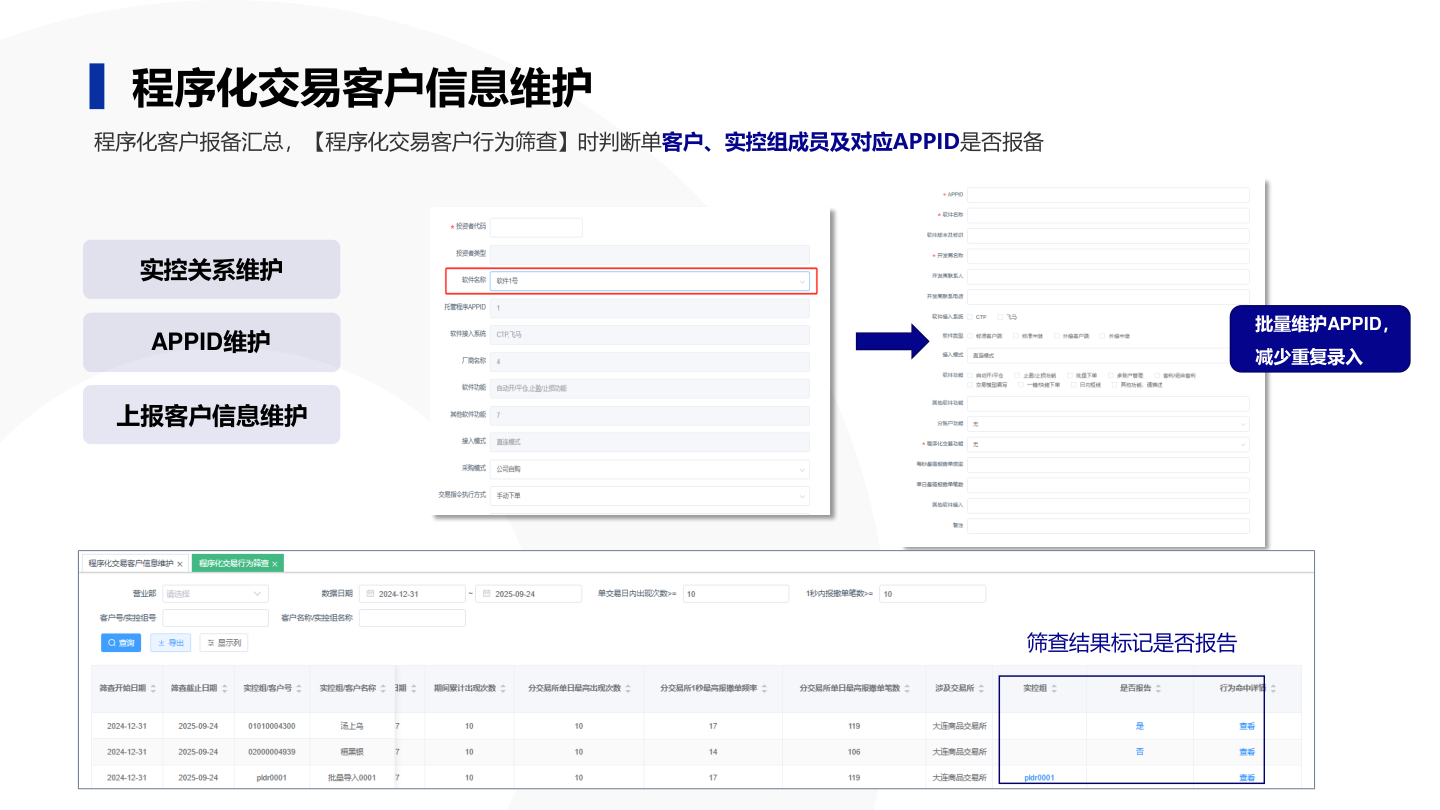Select 实控关系维护 menu item
Screen dimensions: 1440x810
pos(211,269)
